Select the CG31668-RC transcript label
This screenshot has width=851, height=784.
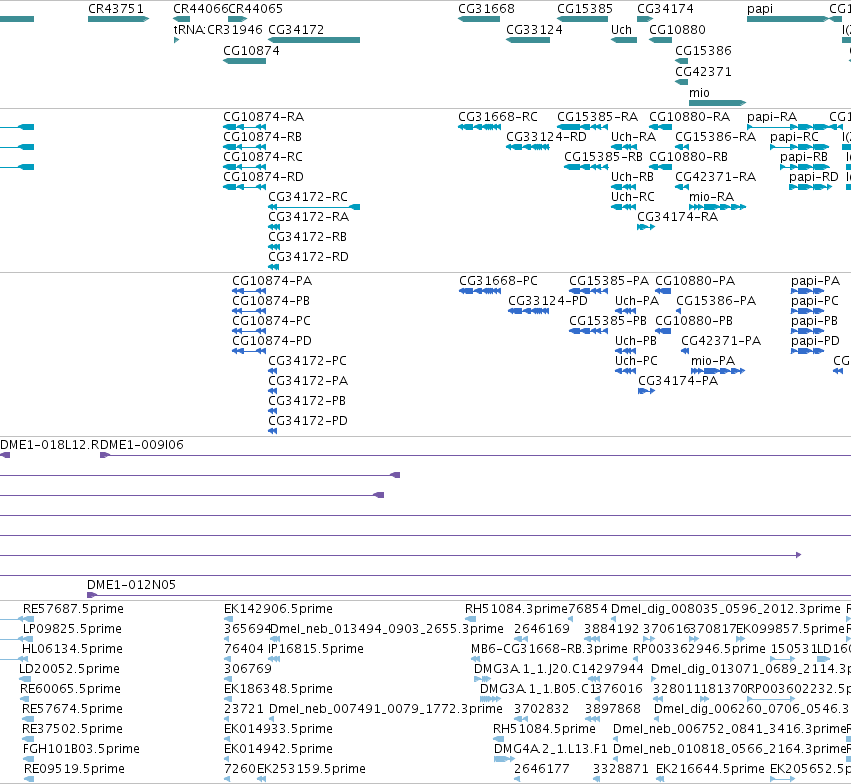point(498,117)
